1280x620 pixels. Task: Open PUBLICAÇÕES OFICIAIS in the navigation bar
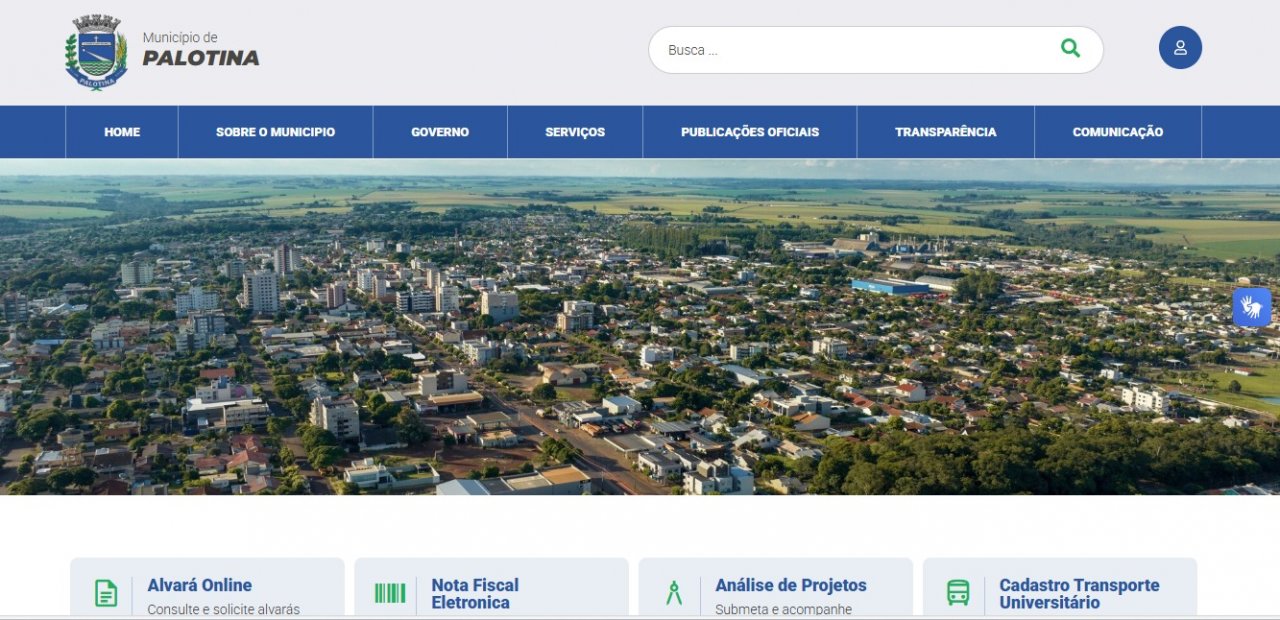[750, 132]
